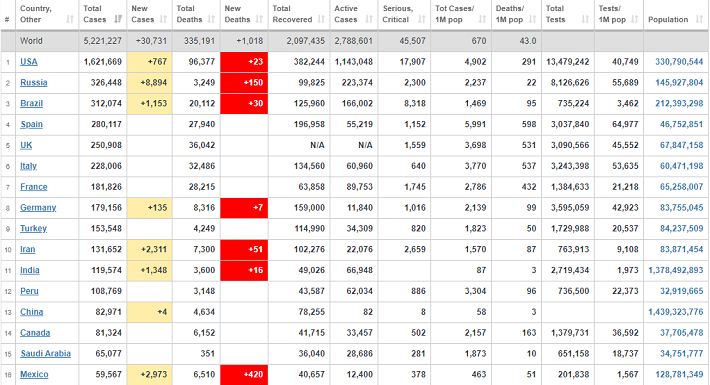The width and height of the screenshot is (710, 385).
Task: Open the Mexico country link
Action: tap(34, 374)
